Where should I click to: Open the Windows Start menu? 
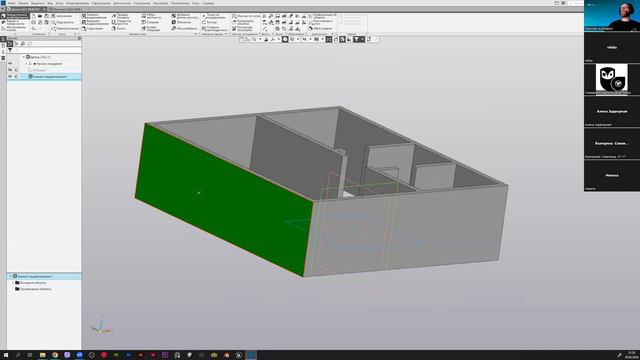[6, 355]
